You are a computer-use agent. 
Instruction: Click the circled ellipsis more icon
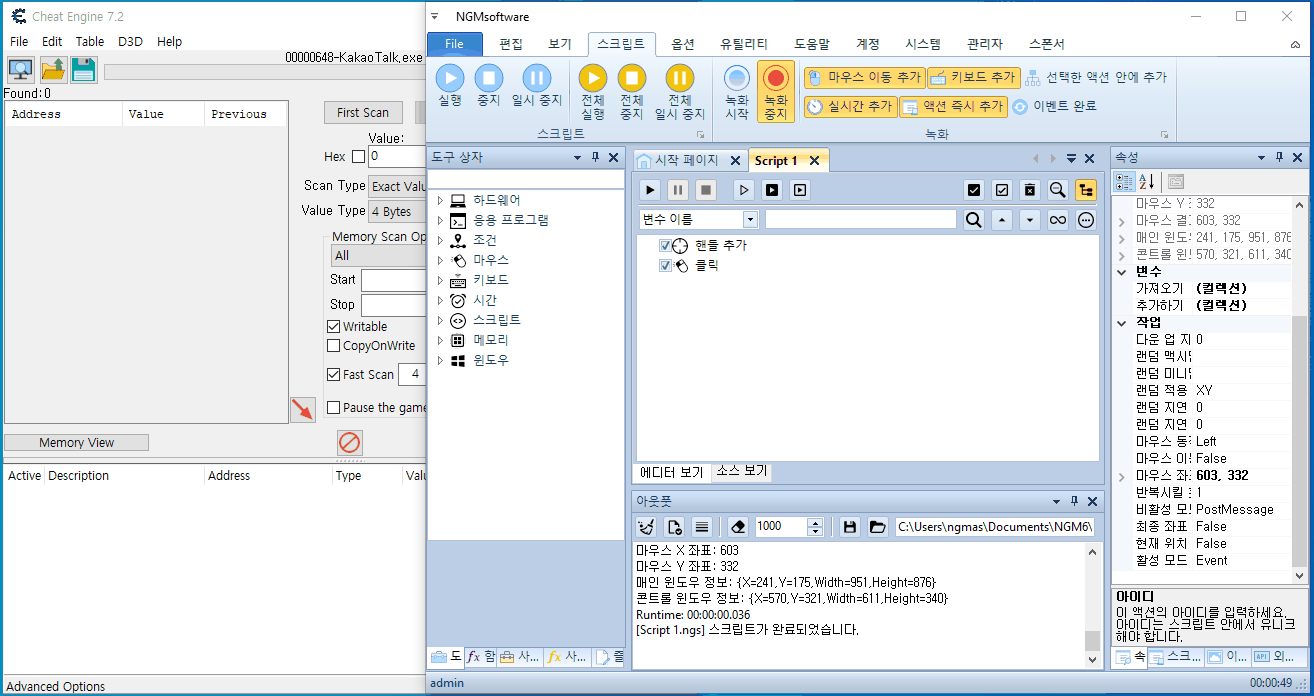coord(1086,220)
